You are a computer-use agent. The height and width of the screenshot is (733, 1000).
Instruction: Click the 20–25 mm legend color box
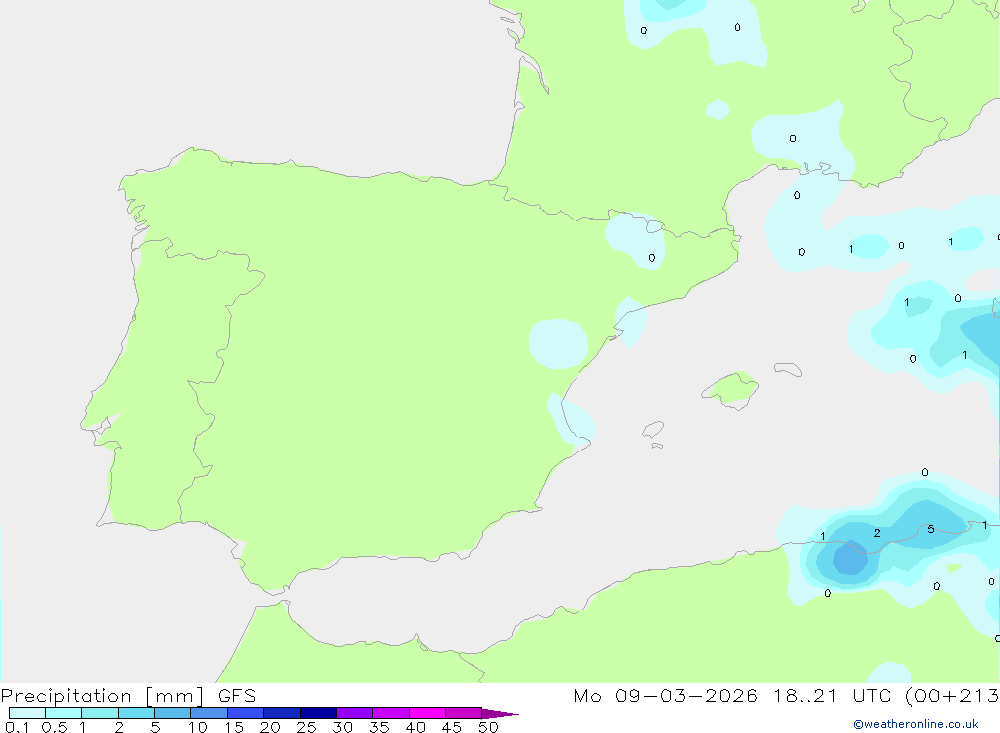(x=281, y=713)
